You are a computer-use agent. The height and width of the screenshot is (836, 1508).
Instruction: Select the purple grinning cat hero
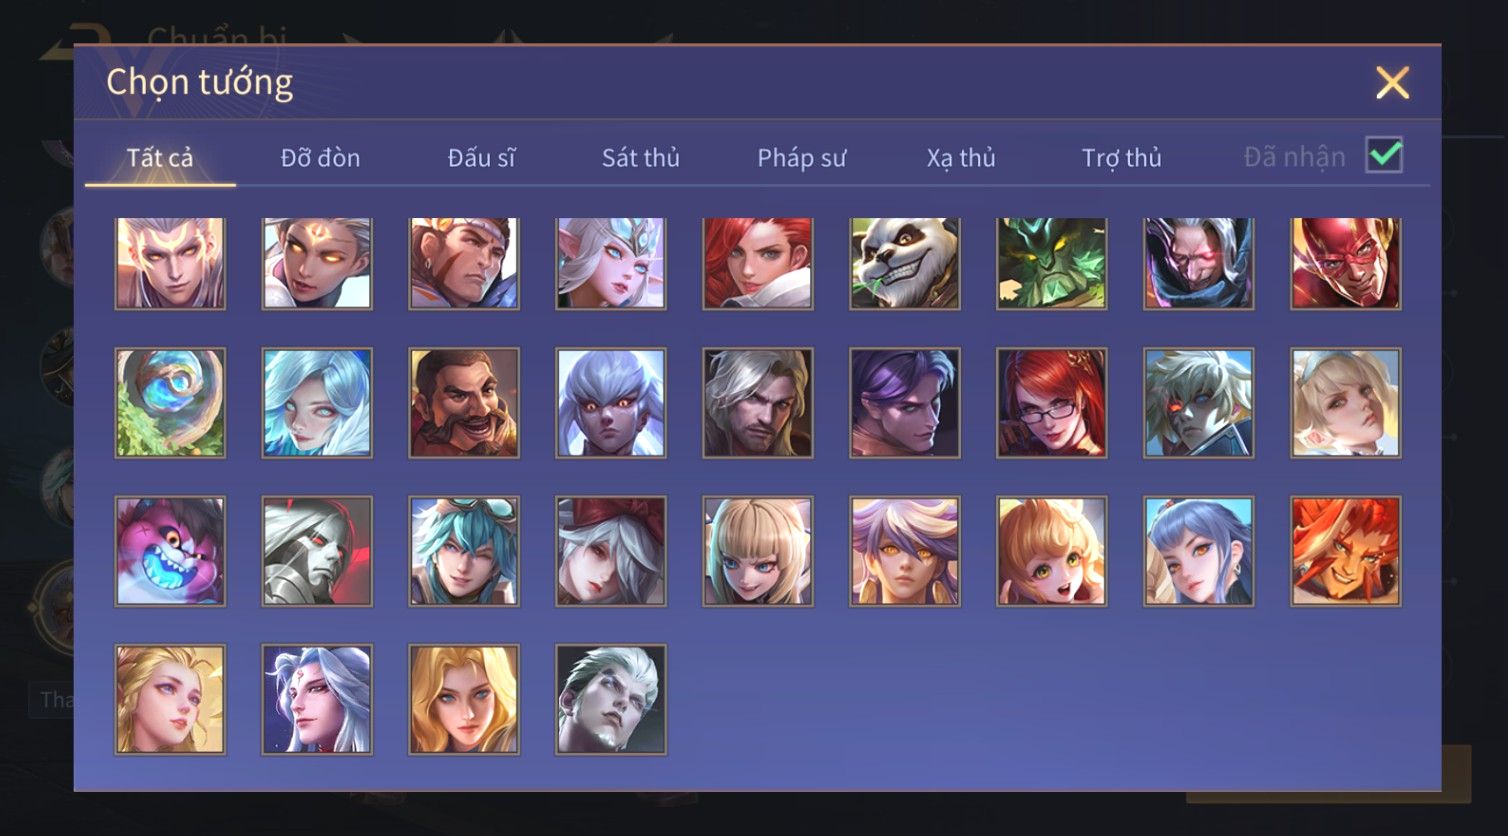(170, 551)
